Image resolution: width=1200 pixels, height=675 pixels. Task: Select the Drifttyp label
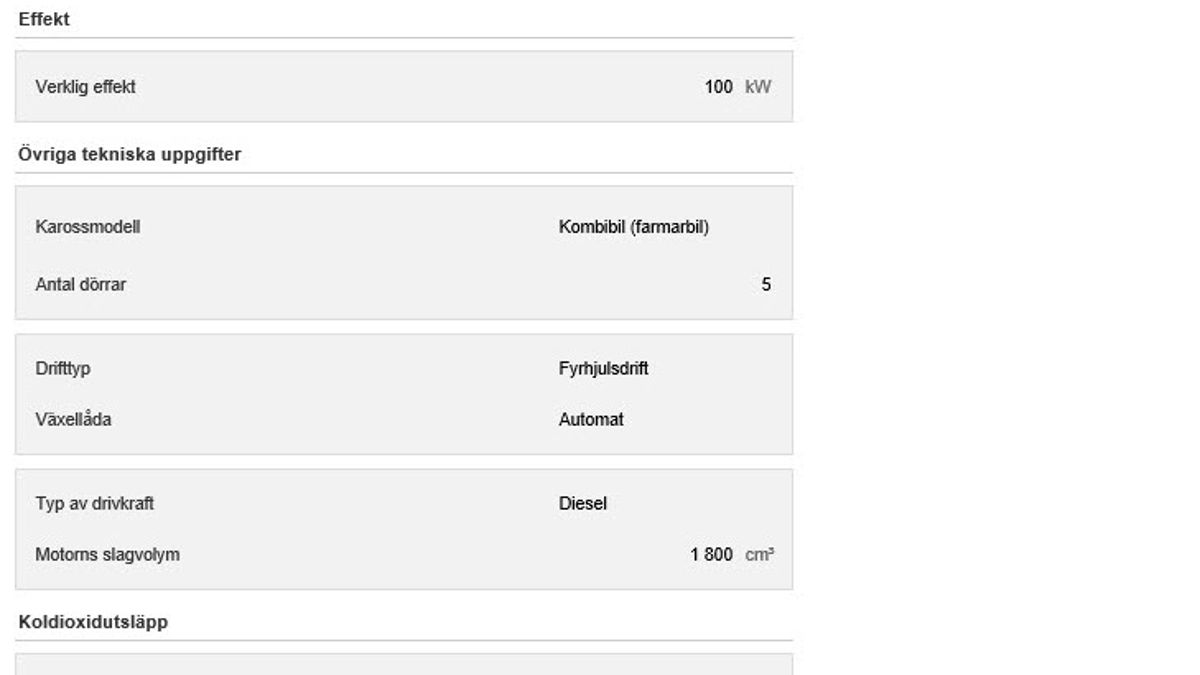pyautogui.click(x=63, y=369)
